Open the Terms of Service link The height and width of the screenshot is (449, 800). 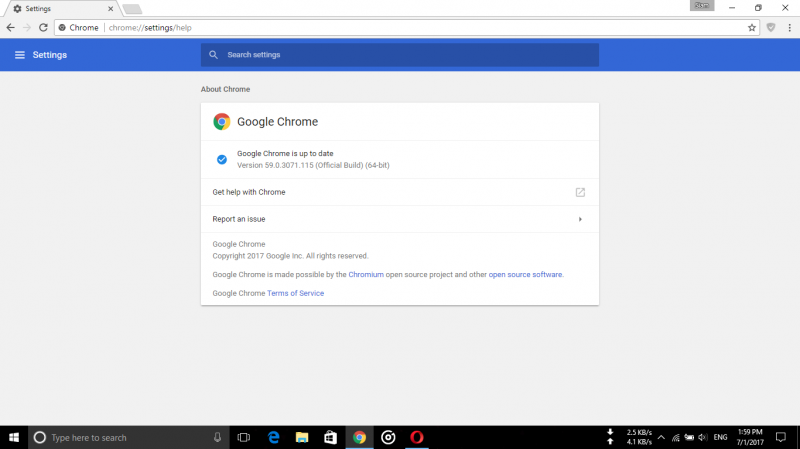295,293
